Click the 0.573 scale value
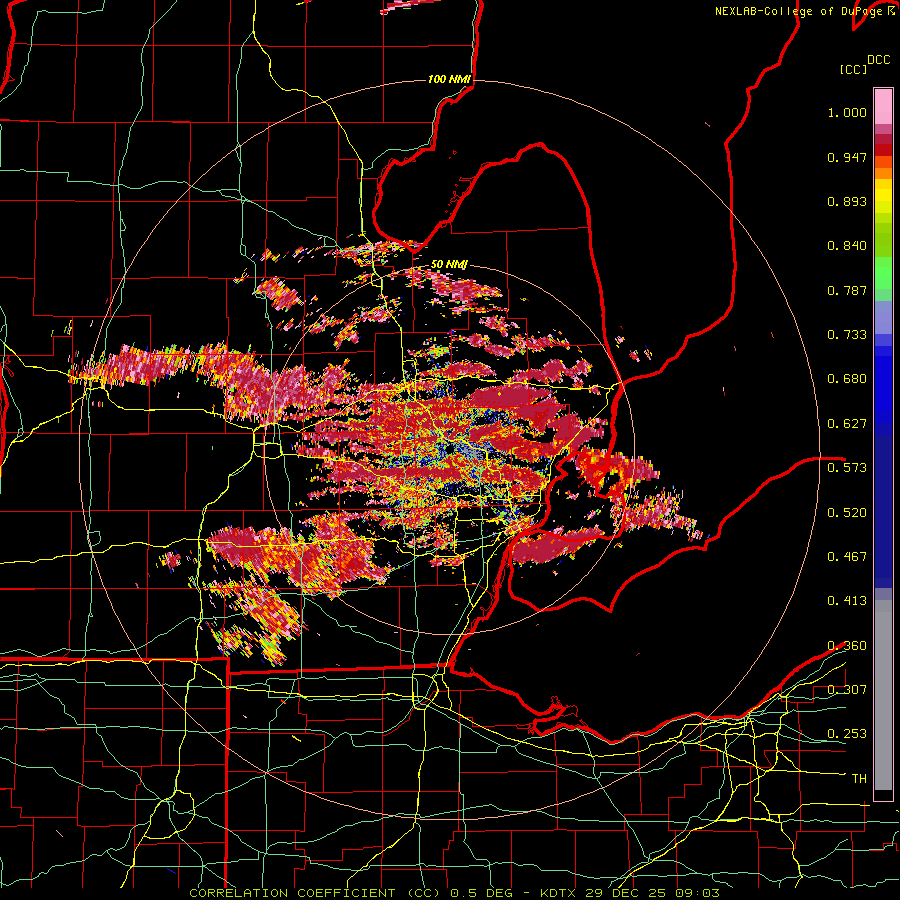 (847, 468)
